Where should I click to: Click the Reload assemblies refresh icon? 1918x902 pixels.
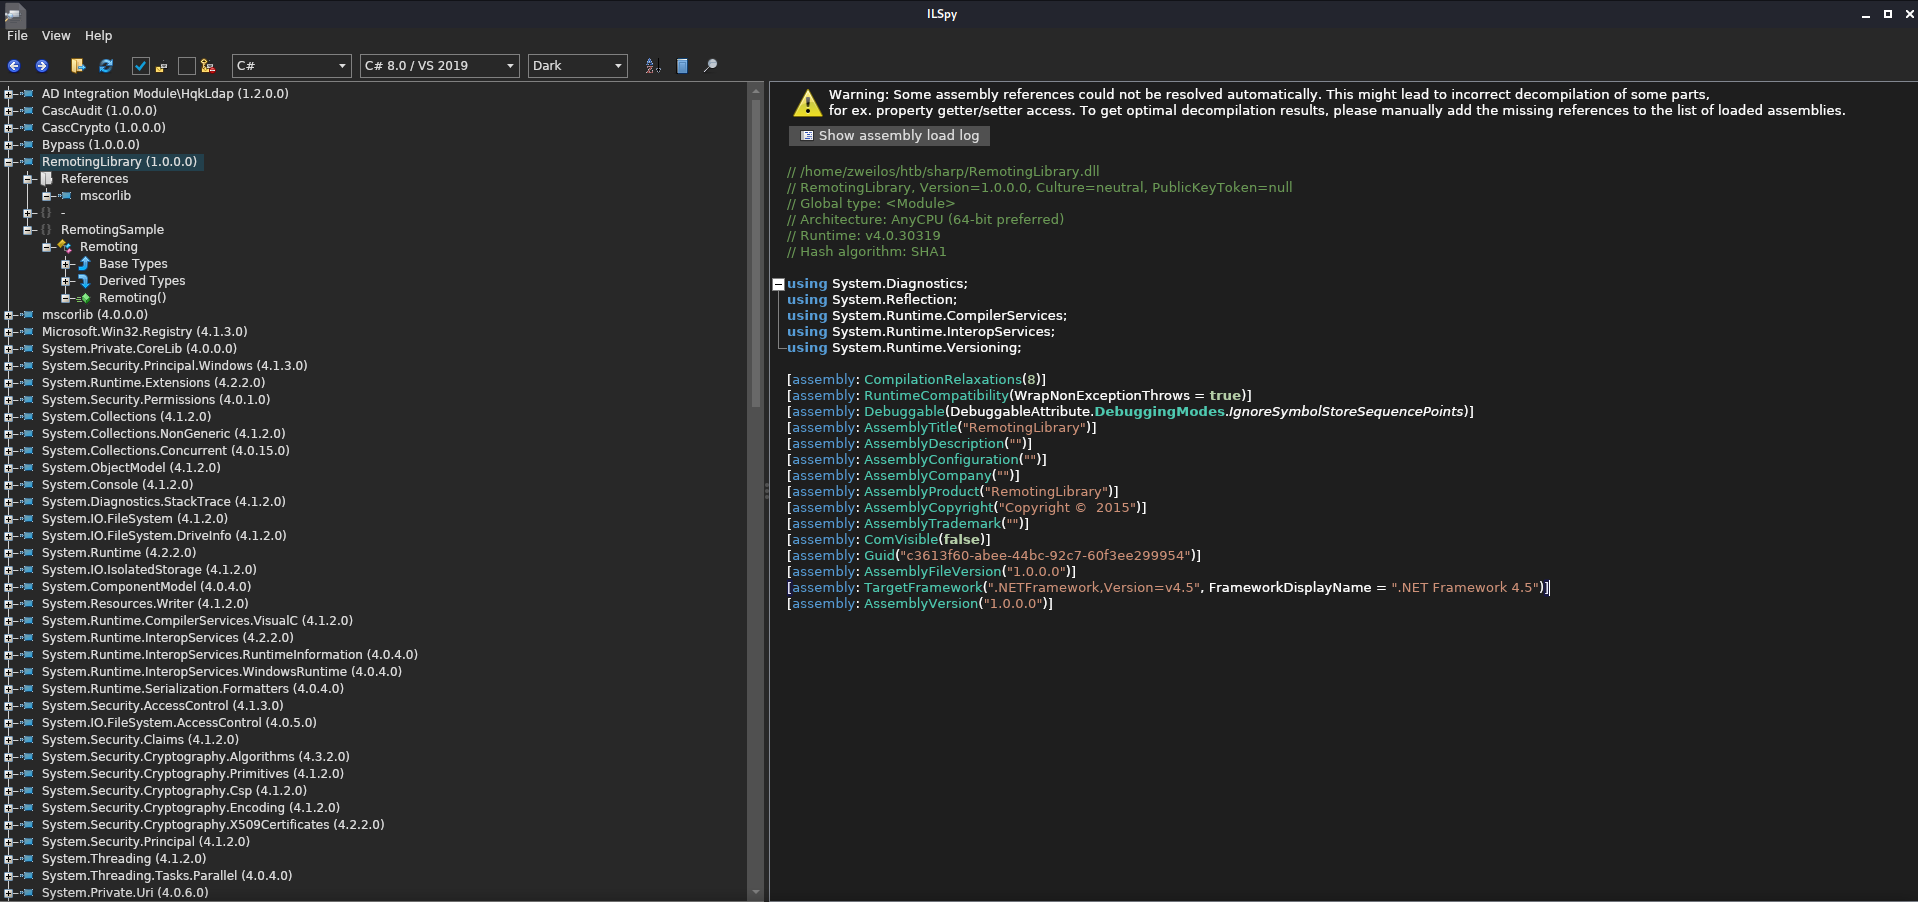point(106,66)
